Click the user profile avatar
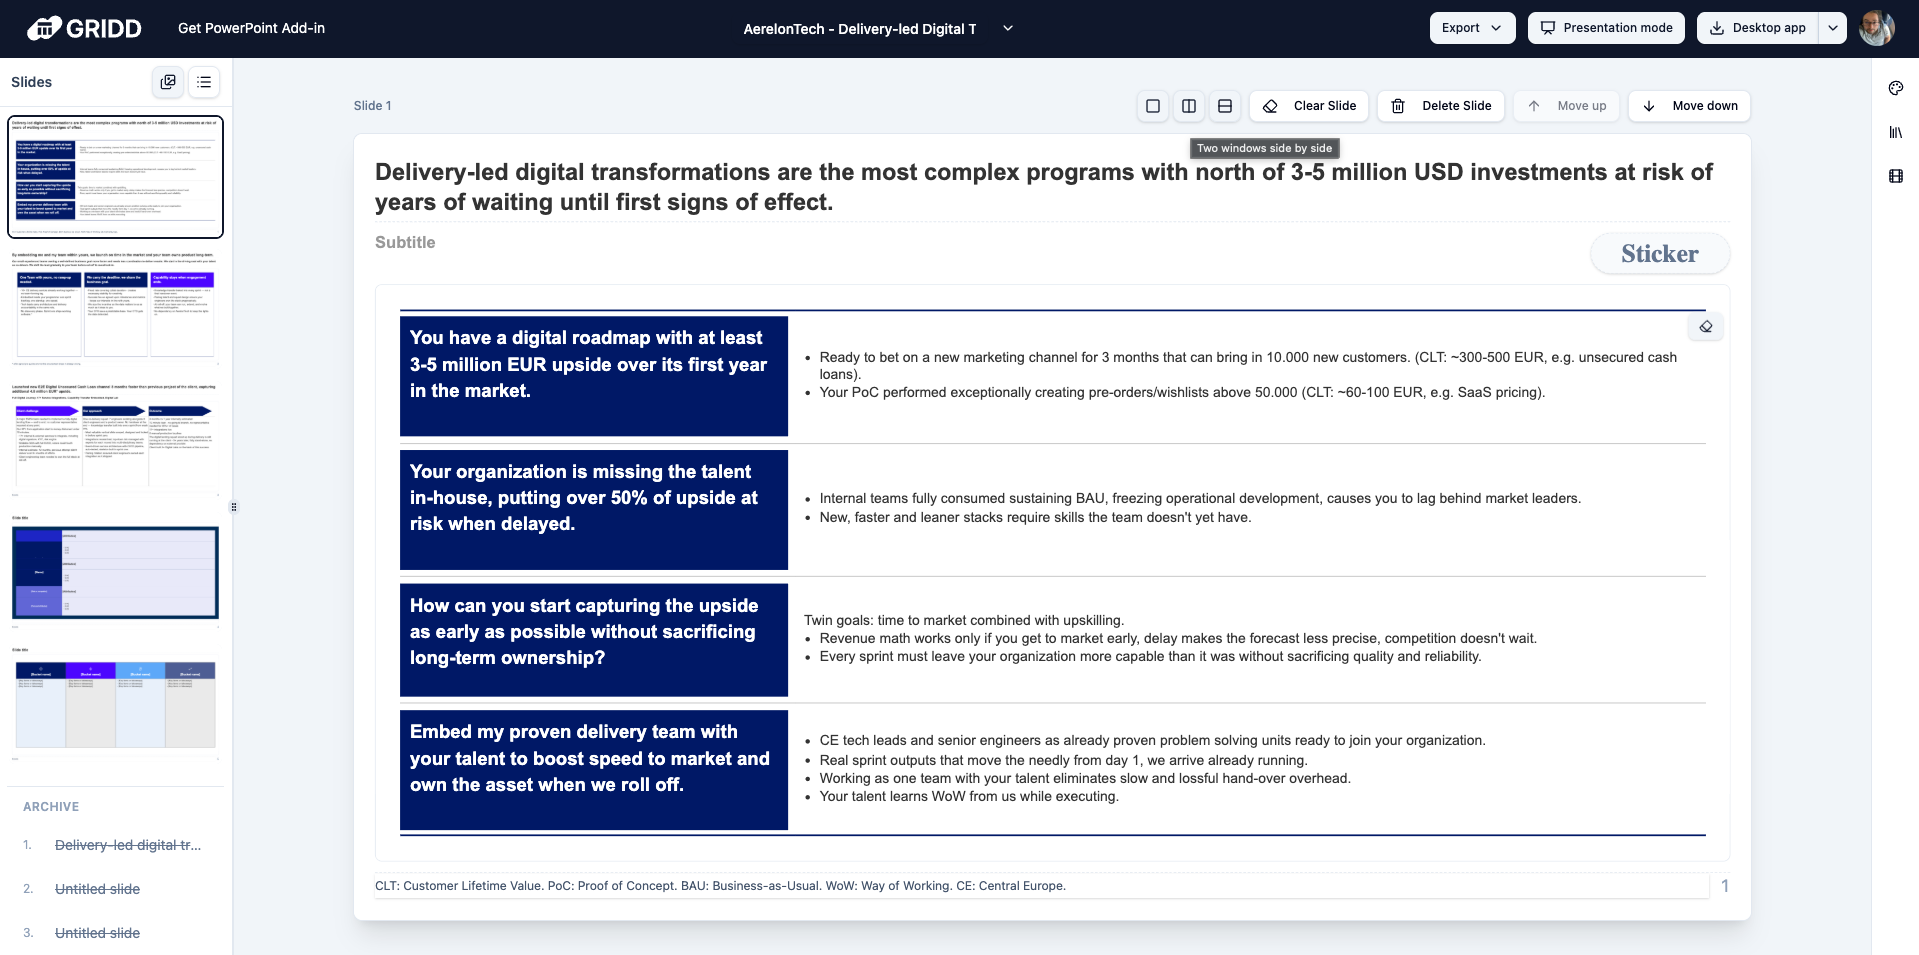Image resolution: width=1919 pixels, height=955 pixels. [x=1877, y=28]
